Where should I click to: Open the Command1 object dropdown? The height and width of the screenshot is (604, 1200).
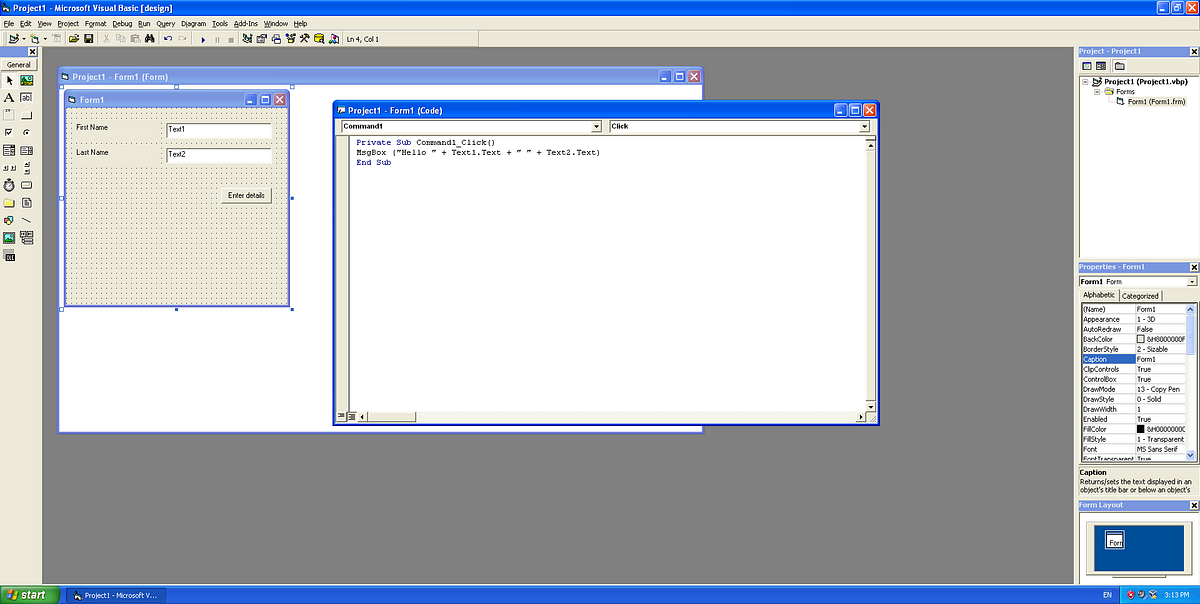coord(597,126)
